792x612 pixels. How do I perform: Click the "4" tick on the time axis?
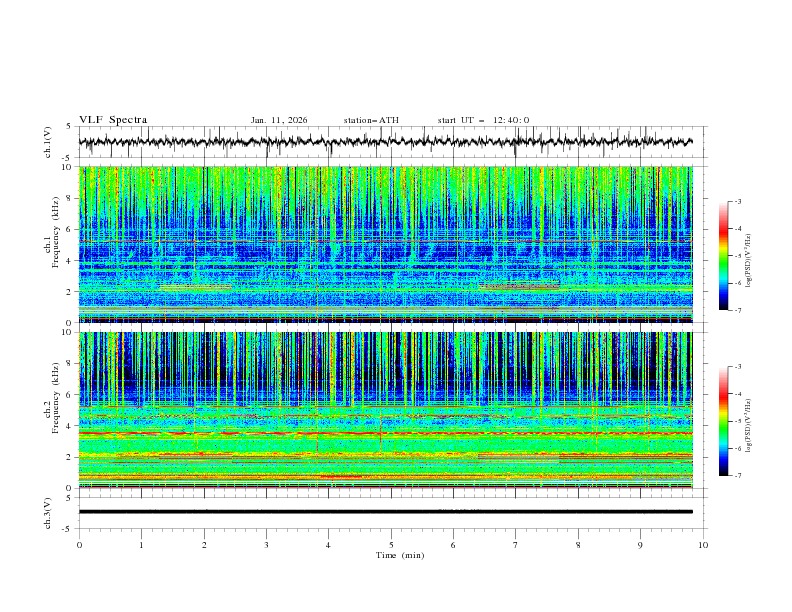point(328,545)
